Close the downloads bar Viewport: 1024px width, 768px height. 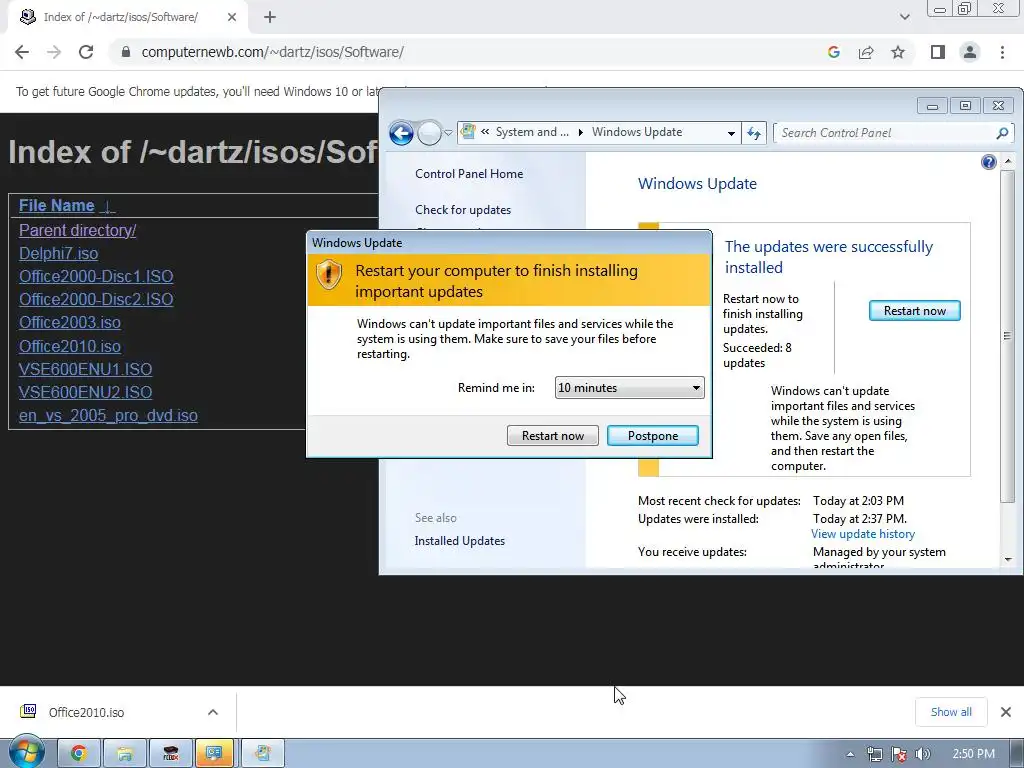1006,712
